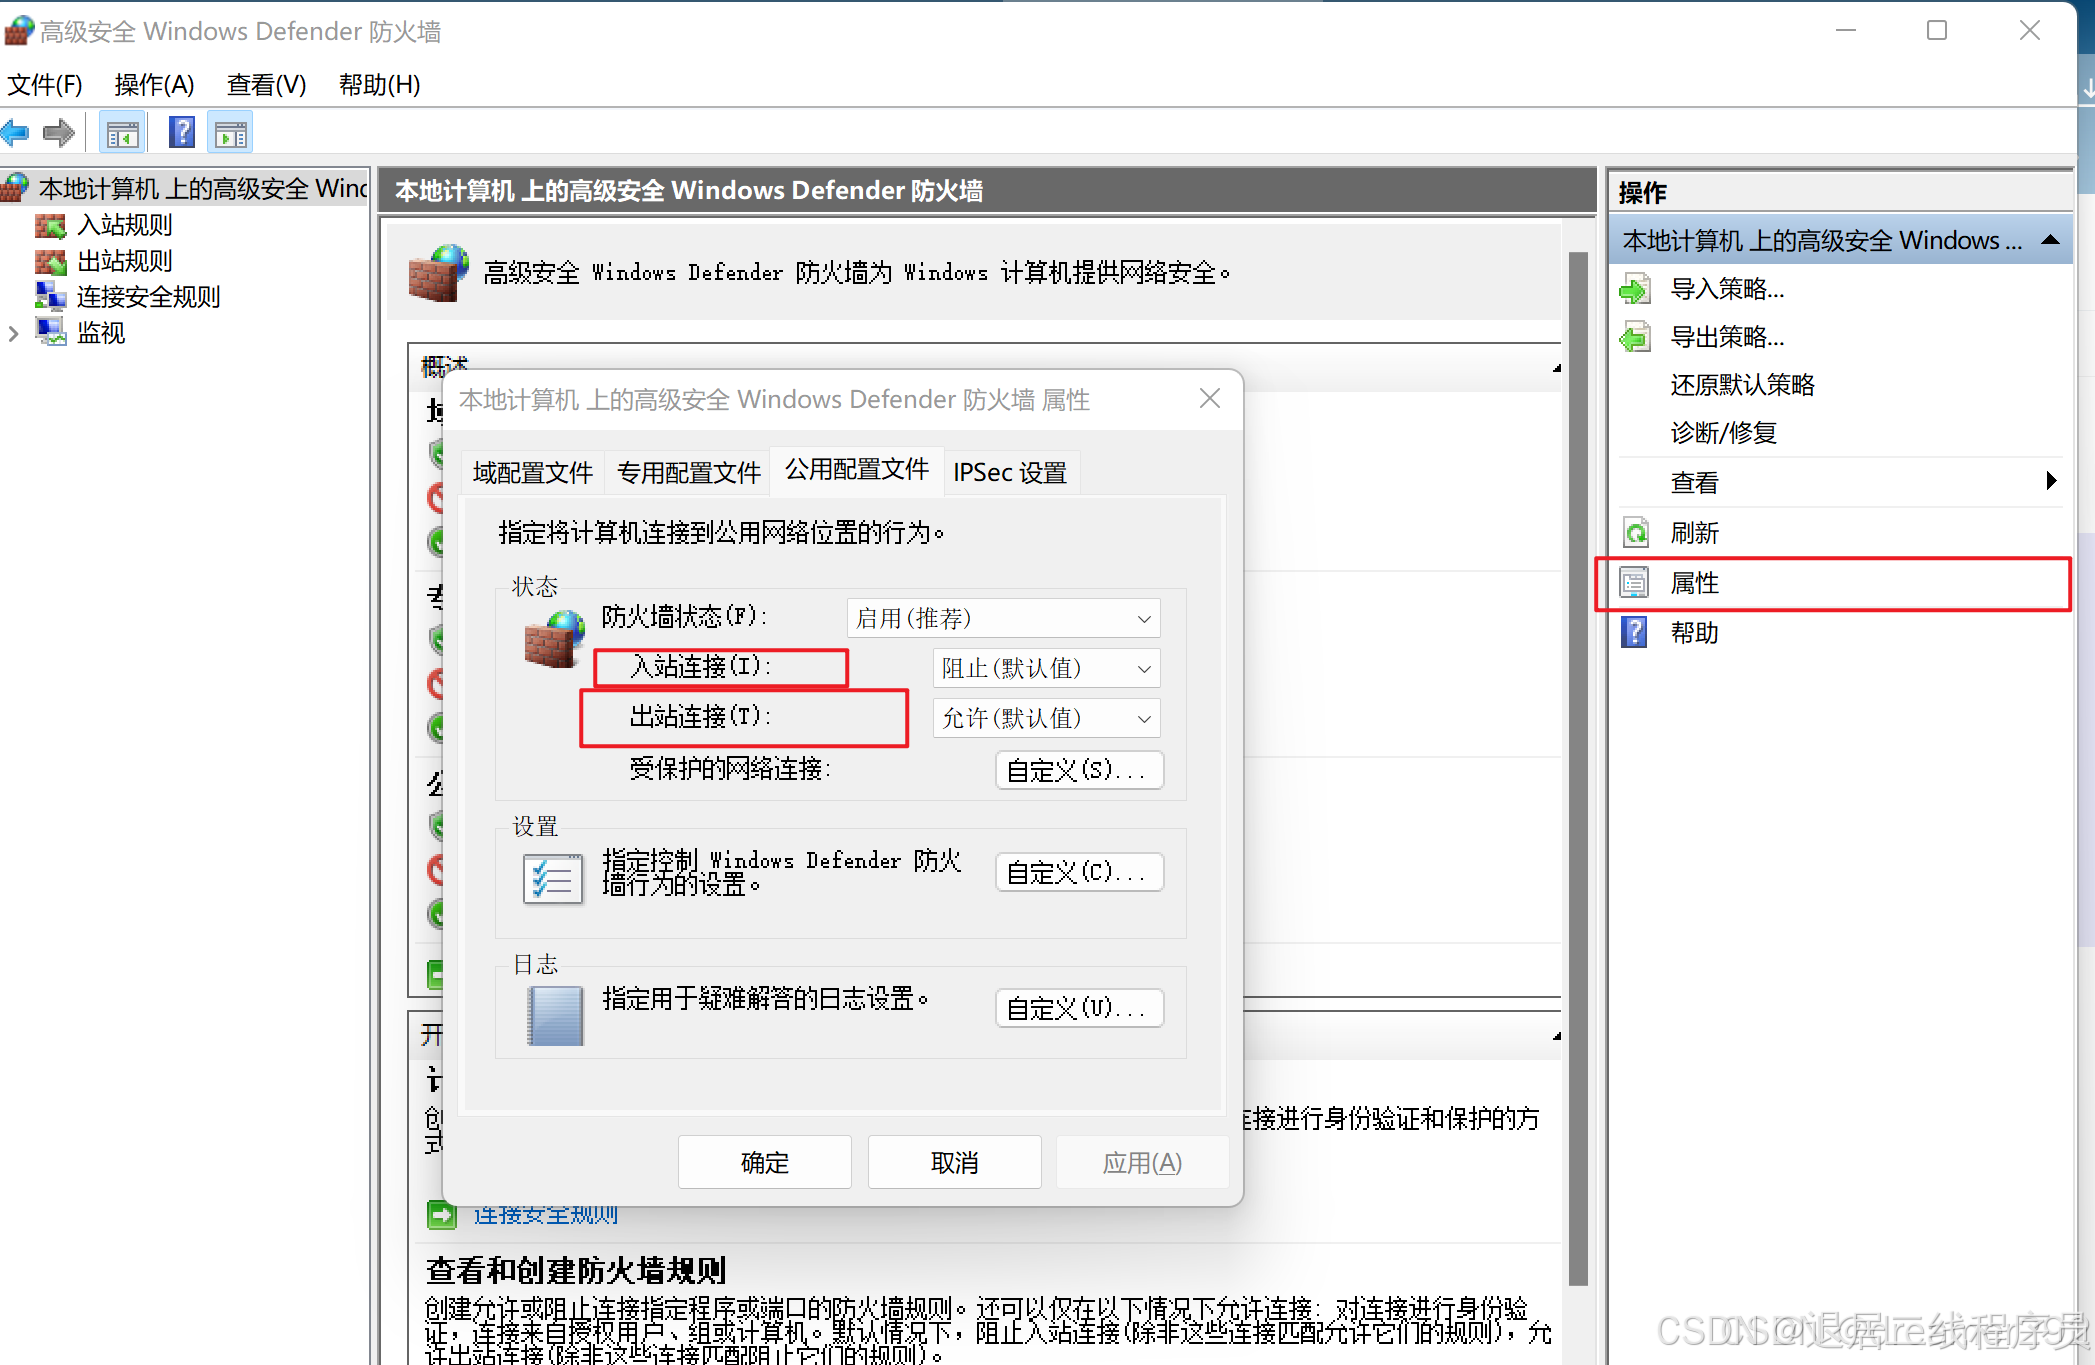
Task: Toggle the show/hide action pane toolbar icon
Action: (x=231, y=133)
